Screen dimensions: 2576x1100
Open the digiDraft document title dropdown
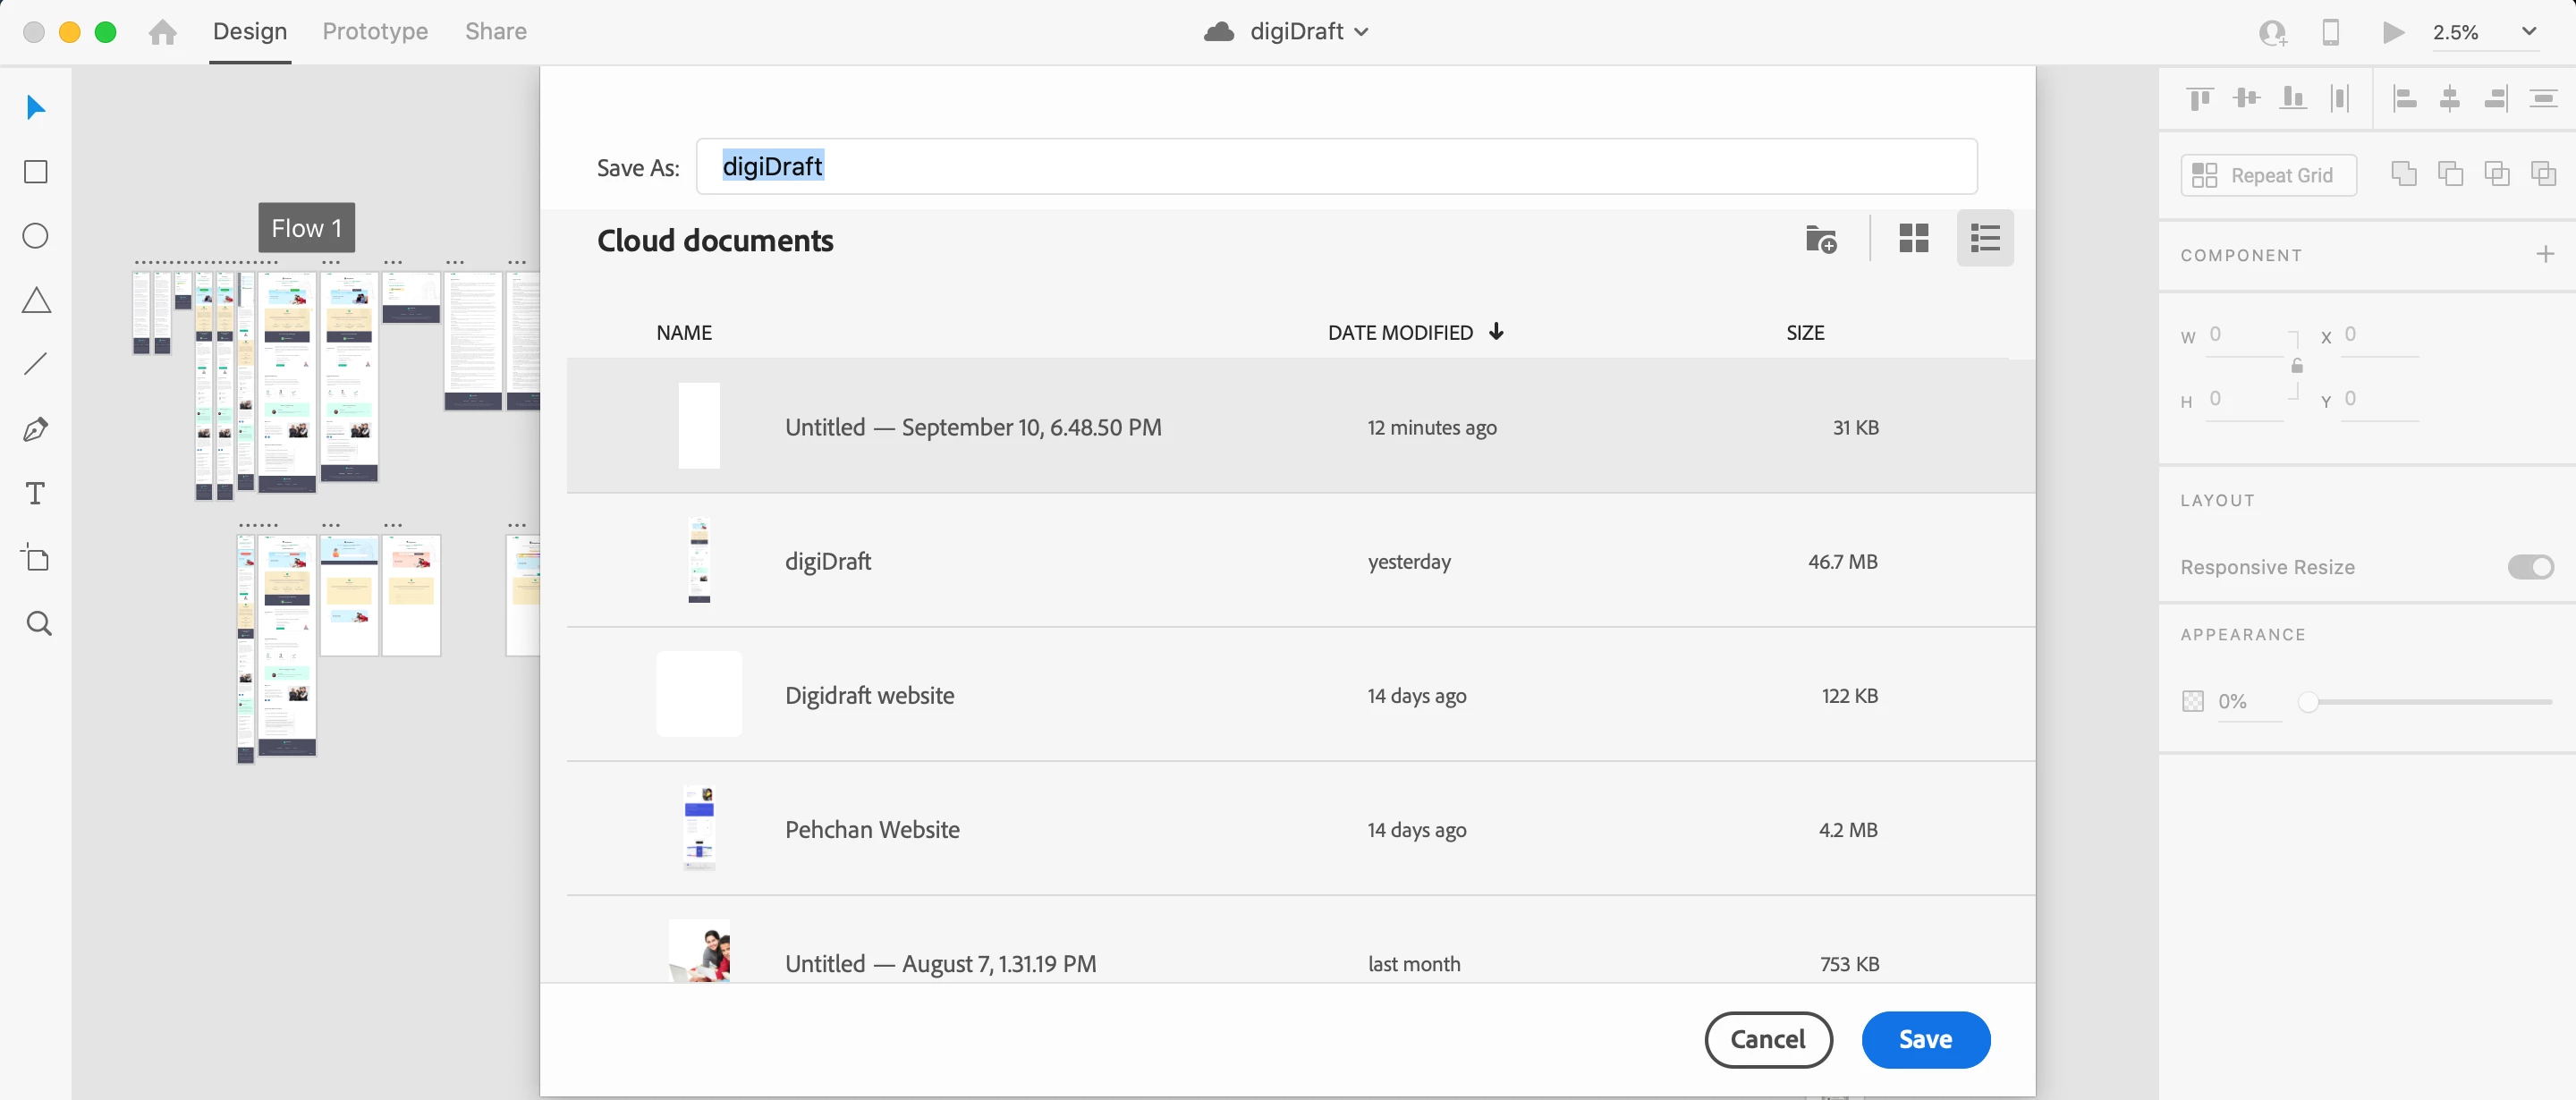(x=1361, y=32)
